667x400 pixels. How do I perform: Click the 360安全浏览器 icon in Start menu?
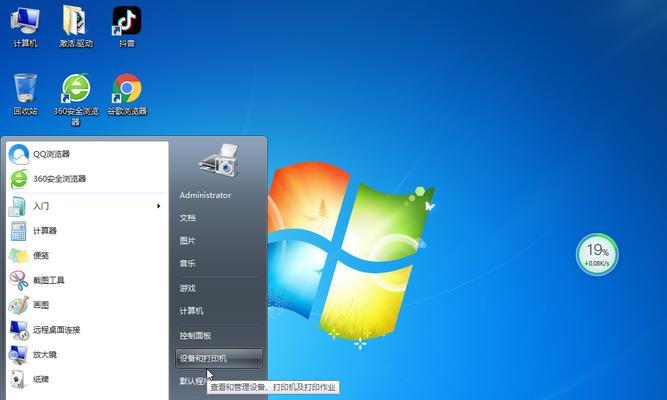click(x=19, y=179)
